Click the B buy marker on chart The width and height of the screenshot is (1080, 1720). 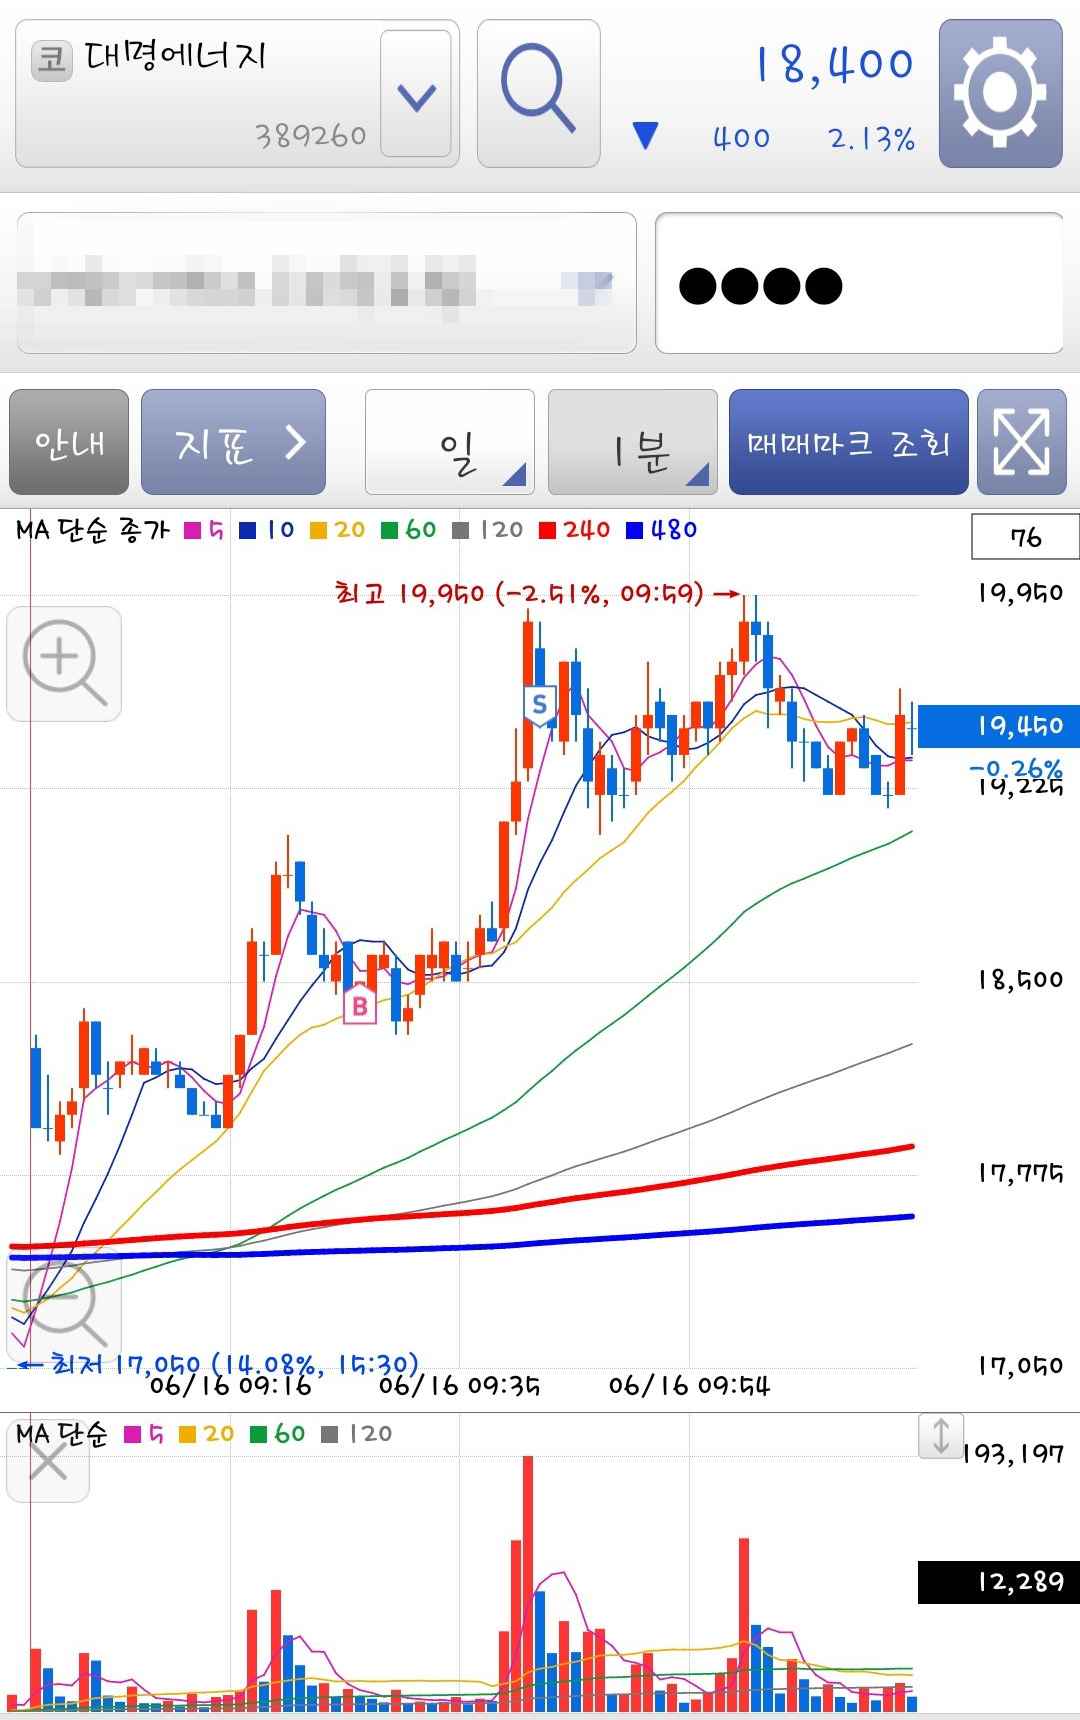(x=360, y=1005)
